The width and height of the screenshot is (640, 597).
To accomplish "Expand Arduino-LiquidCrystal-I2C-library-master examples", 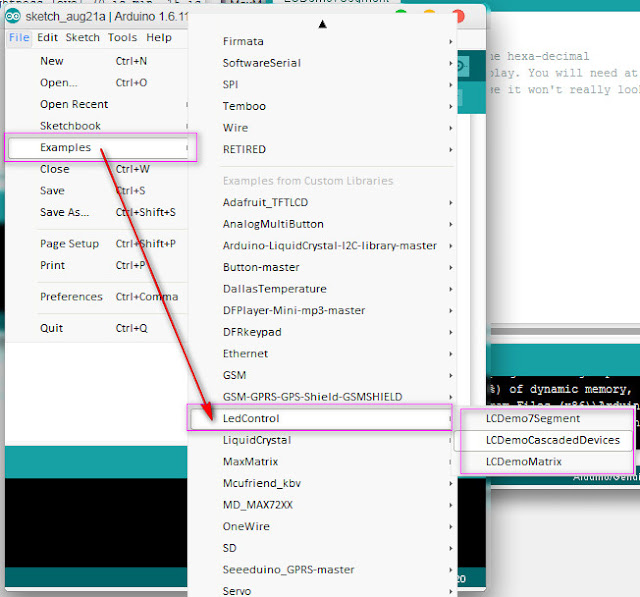I will point(322,246).
